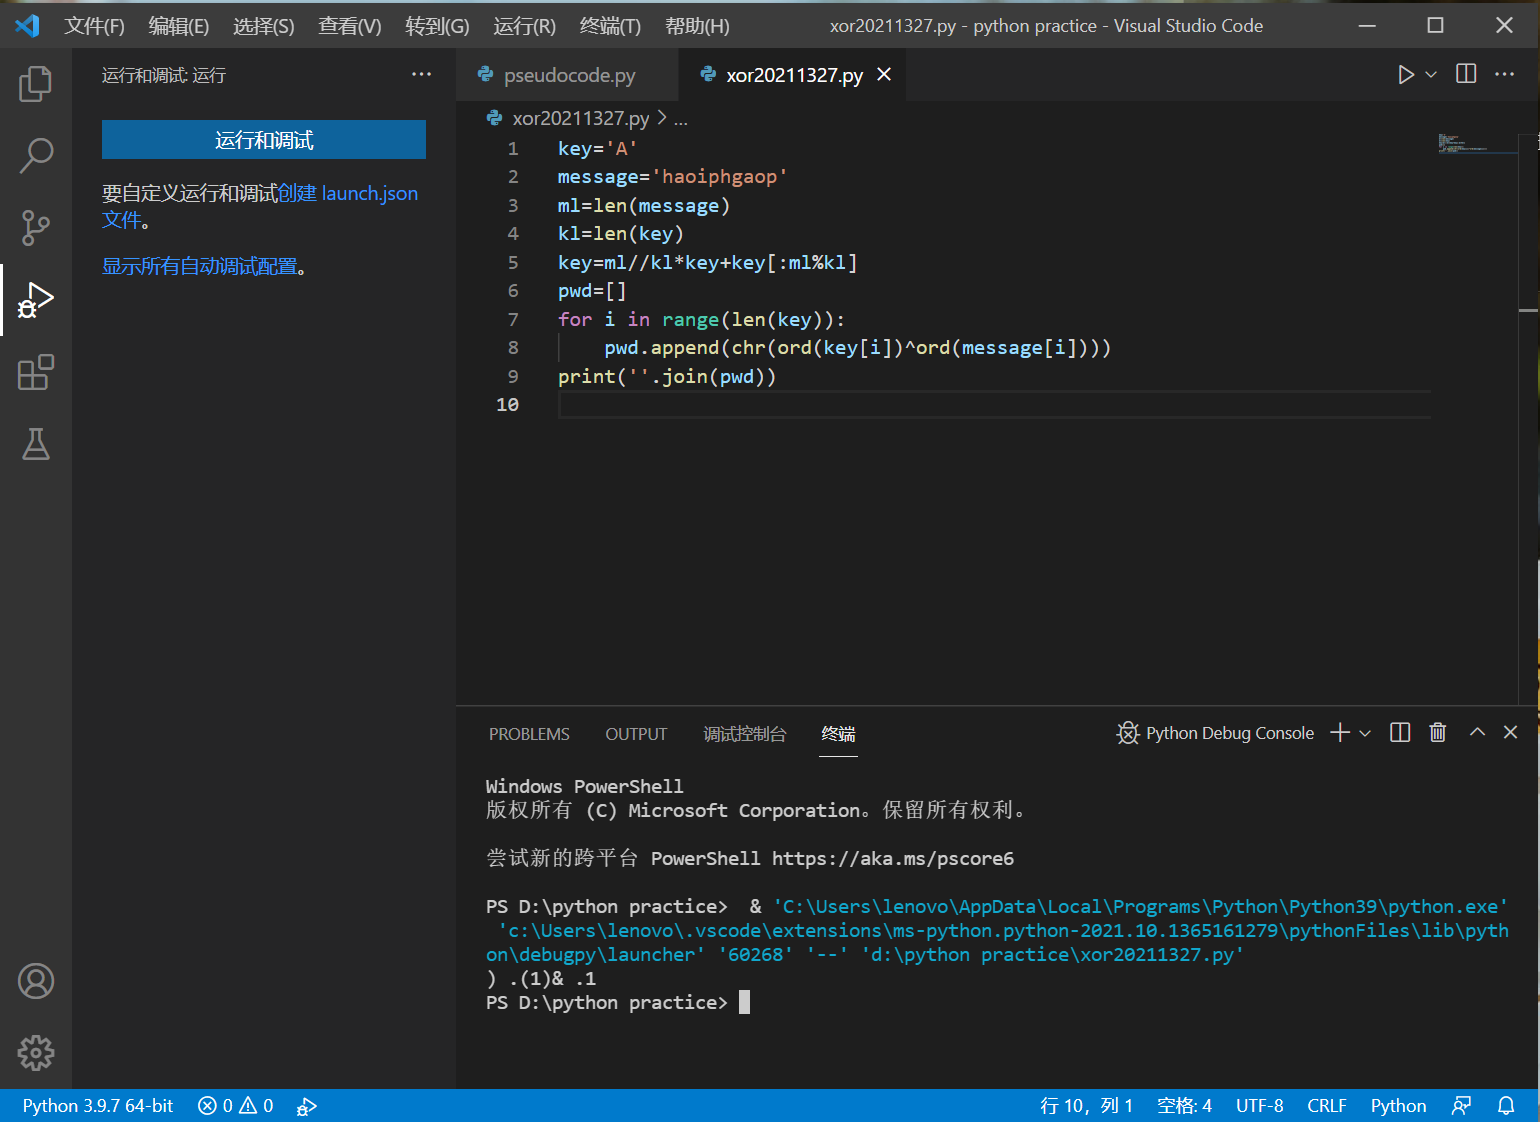Open the Explorer view in activity bar

coord(35,84)
